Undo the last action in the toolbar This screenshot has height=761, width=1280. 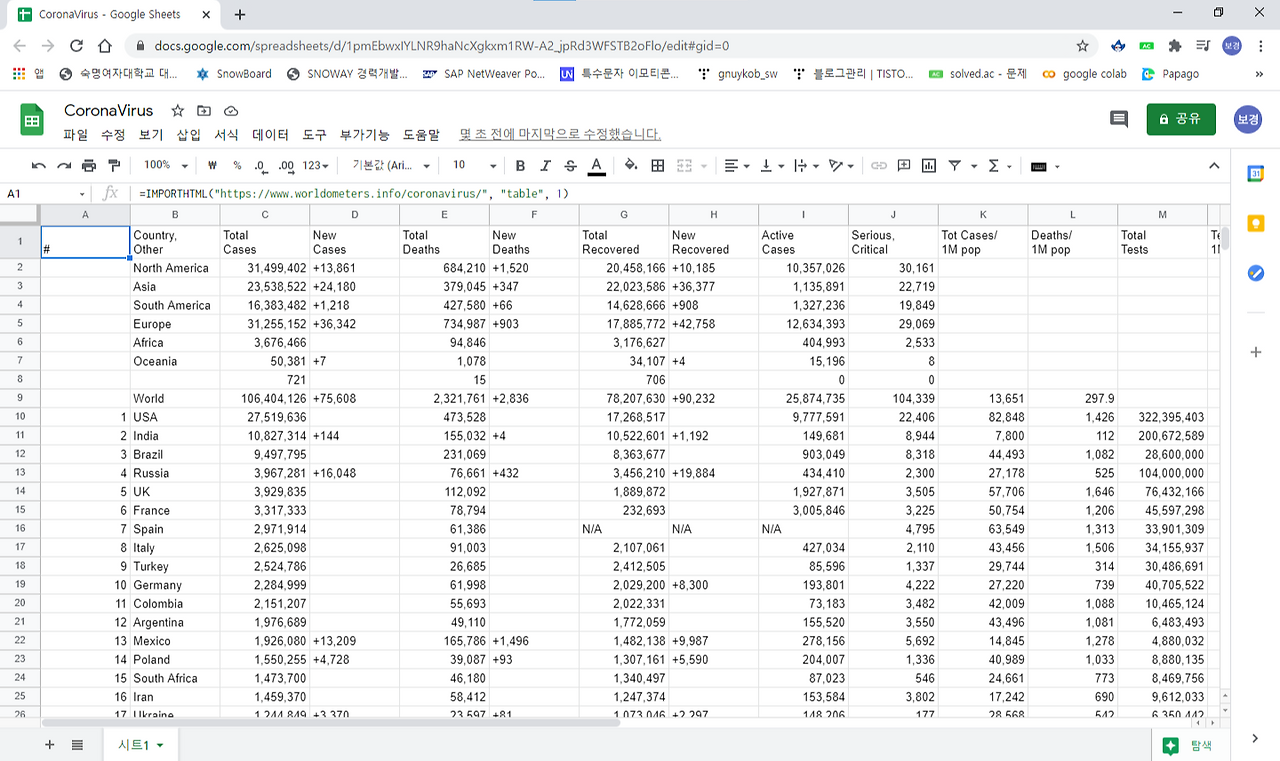[x=39, y=166]
